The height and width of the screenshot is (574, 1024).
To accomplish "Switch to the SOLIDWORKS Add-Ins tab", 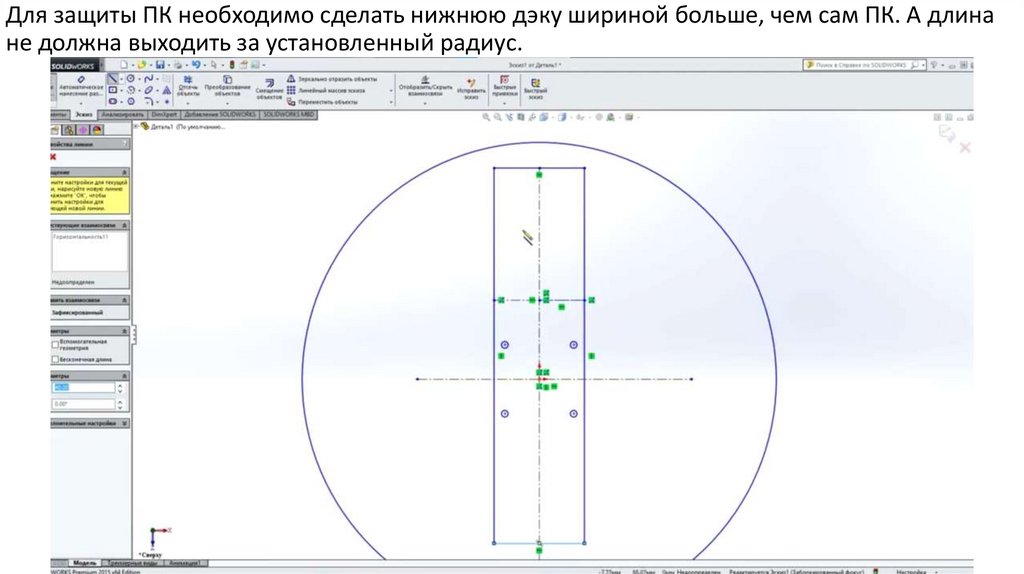I will tap(220, 114).
